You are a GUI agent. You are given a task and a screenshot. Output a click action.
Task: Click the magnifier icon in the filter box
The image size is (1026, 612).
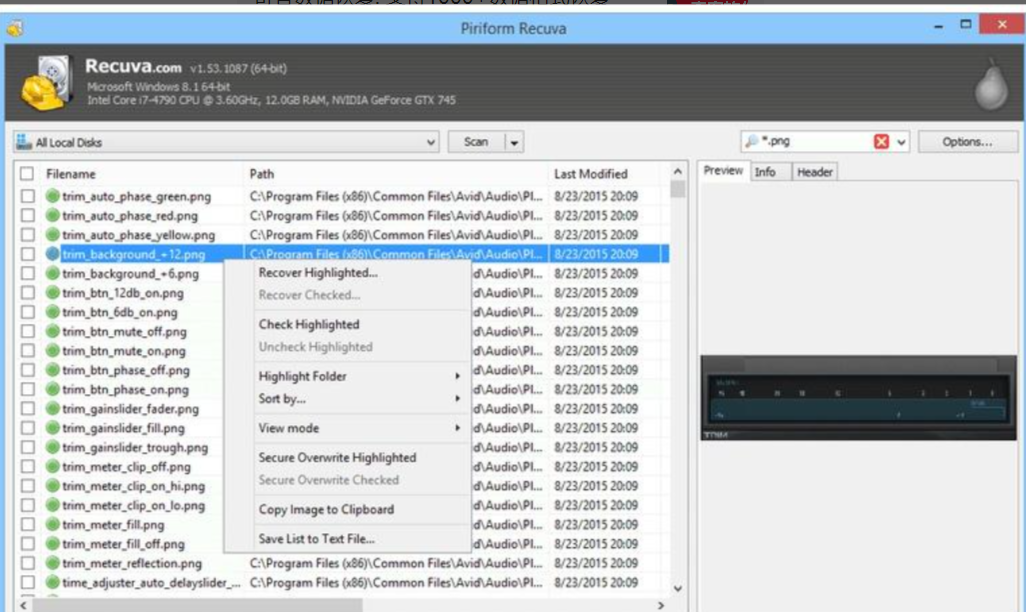pos(751,142)
